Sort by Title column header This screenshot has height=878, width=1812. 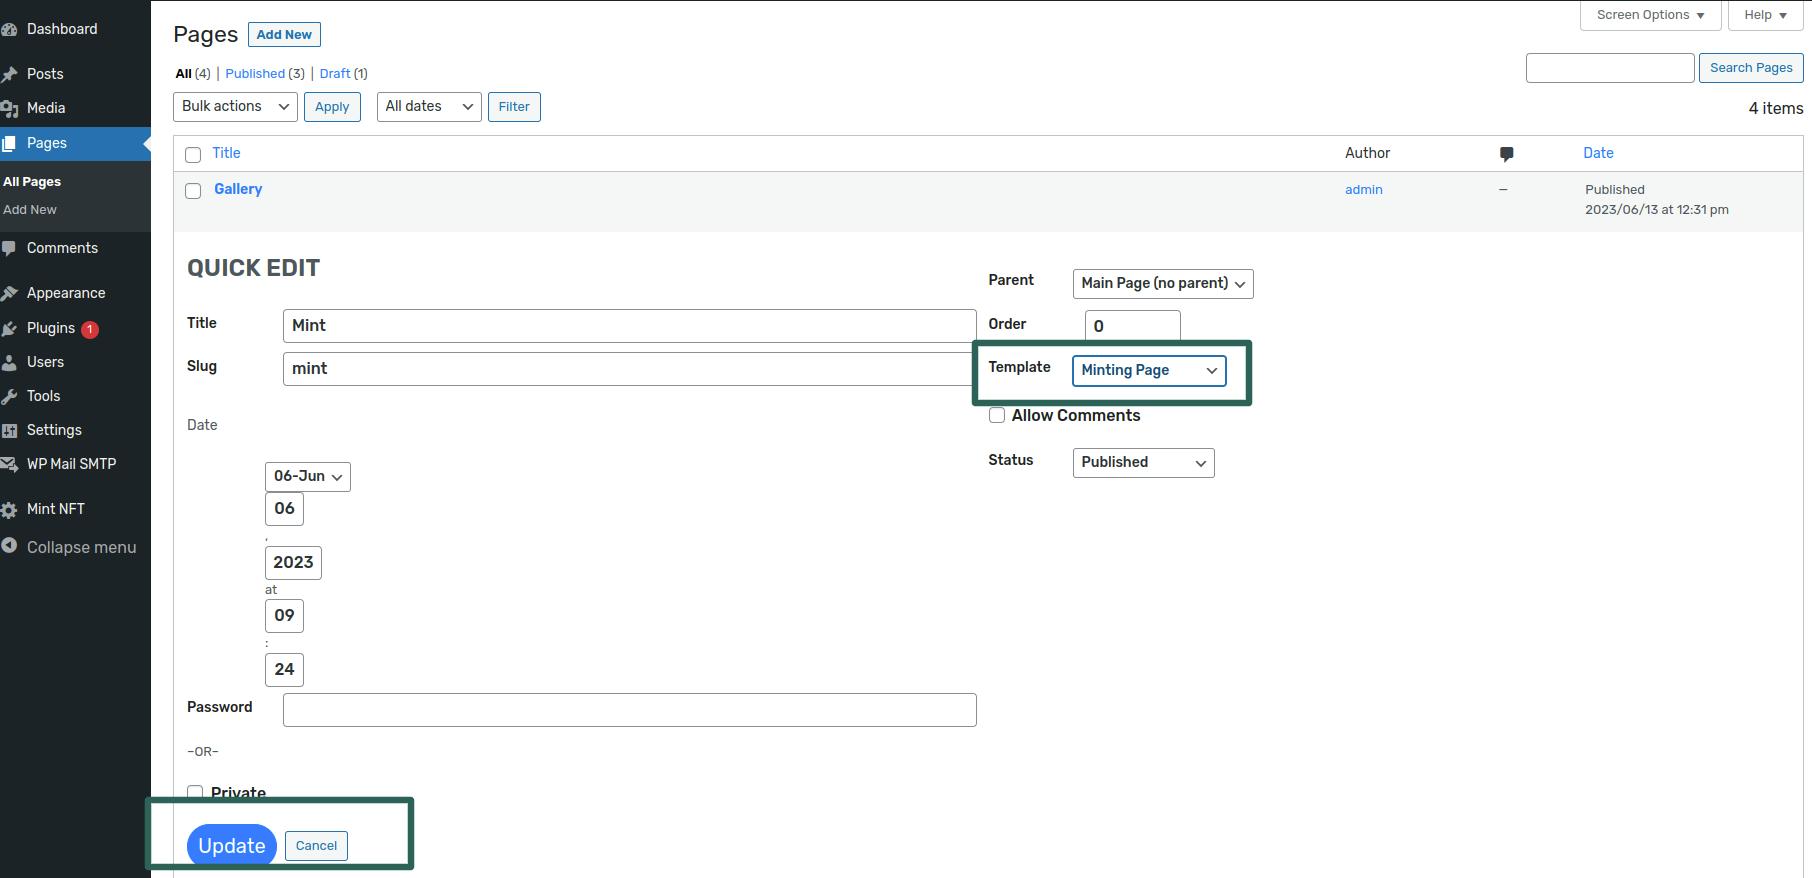coord(226,153)
